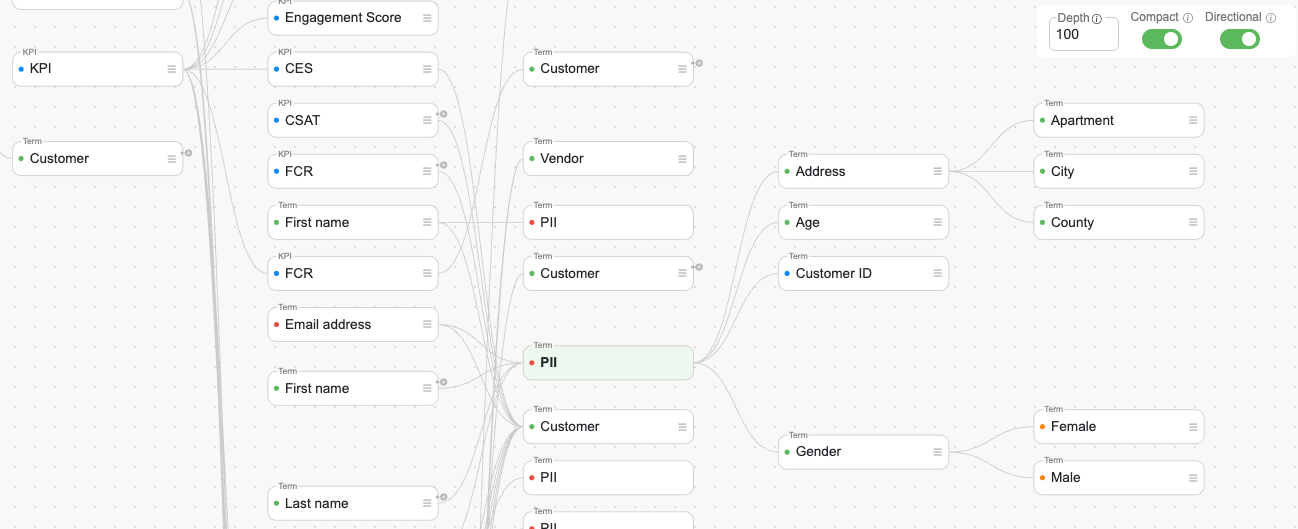Open the menu icon on Address node

(937, 172)
